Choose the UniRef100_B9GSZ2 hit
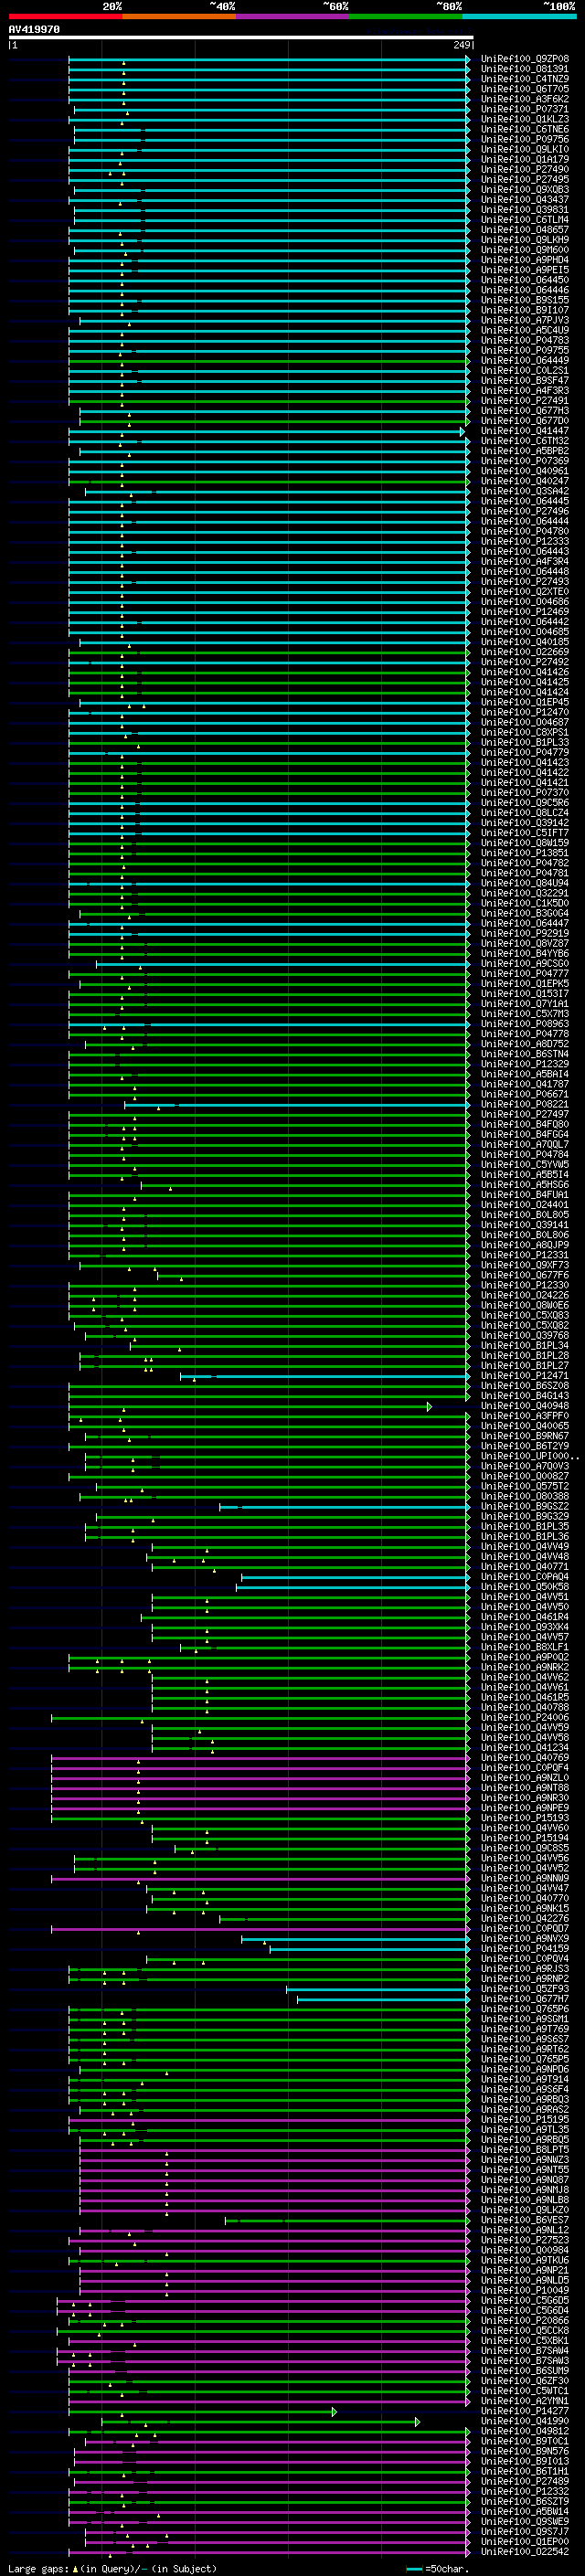 (x=525, y=1505)
